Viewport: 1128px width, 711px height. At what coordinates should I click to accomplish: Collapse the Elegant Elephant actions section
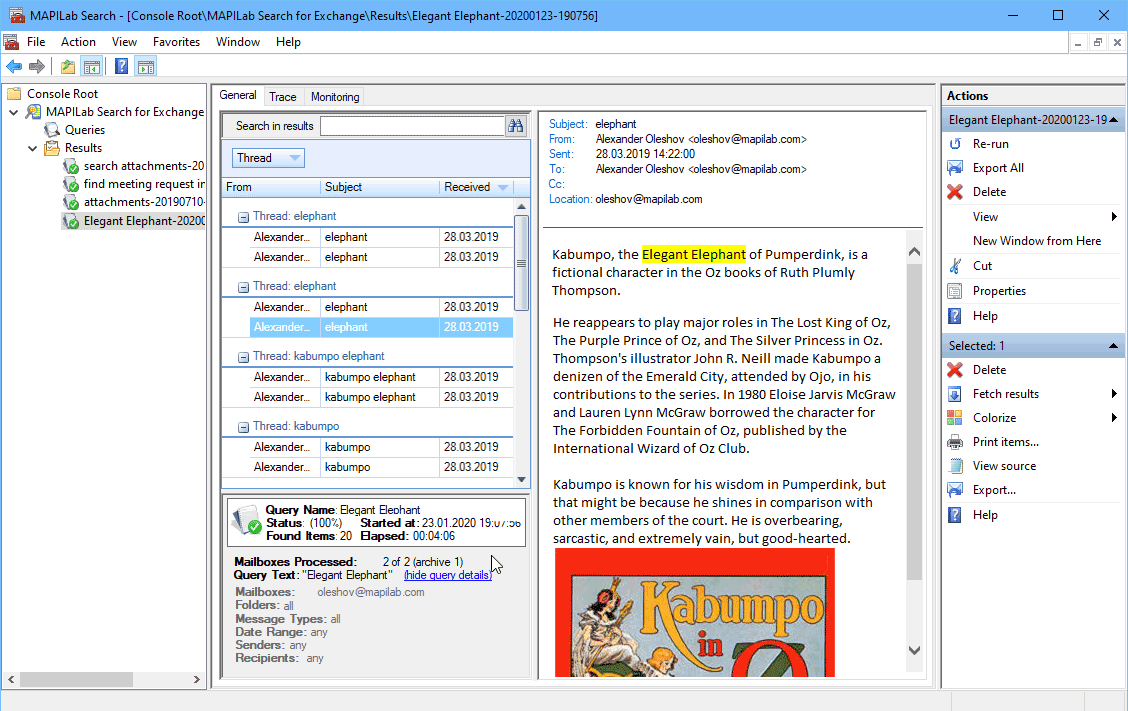pyautogui.click(x=1114, y=120)
